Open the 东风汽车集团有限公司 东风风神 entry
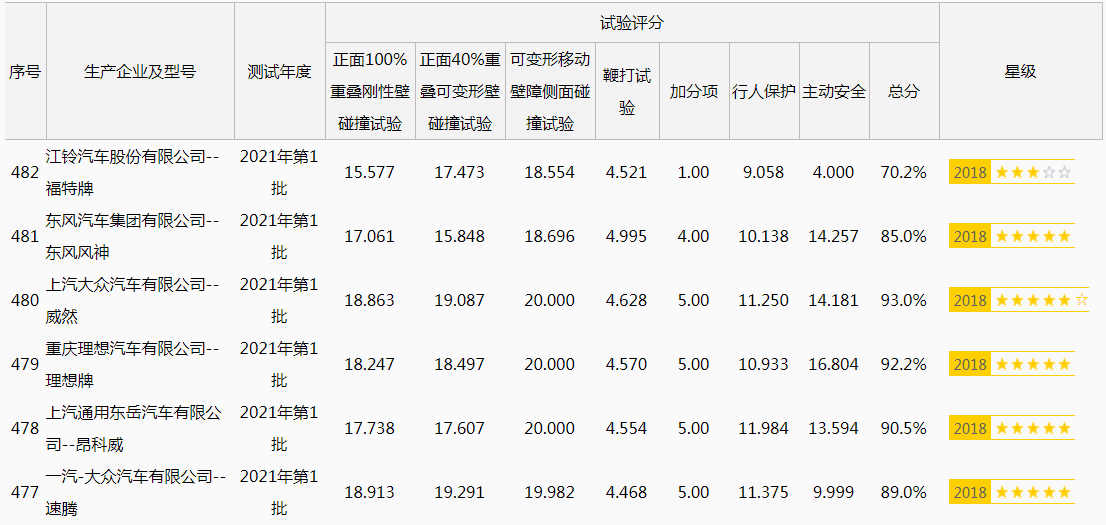1106x525 pixels. point(132,236)
